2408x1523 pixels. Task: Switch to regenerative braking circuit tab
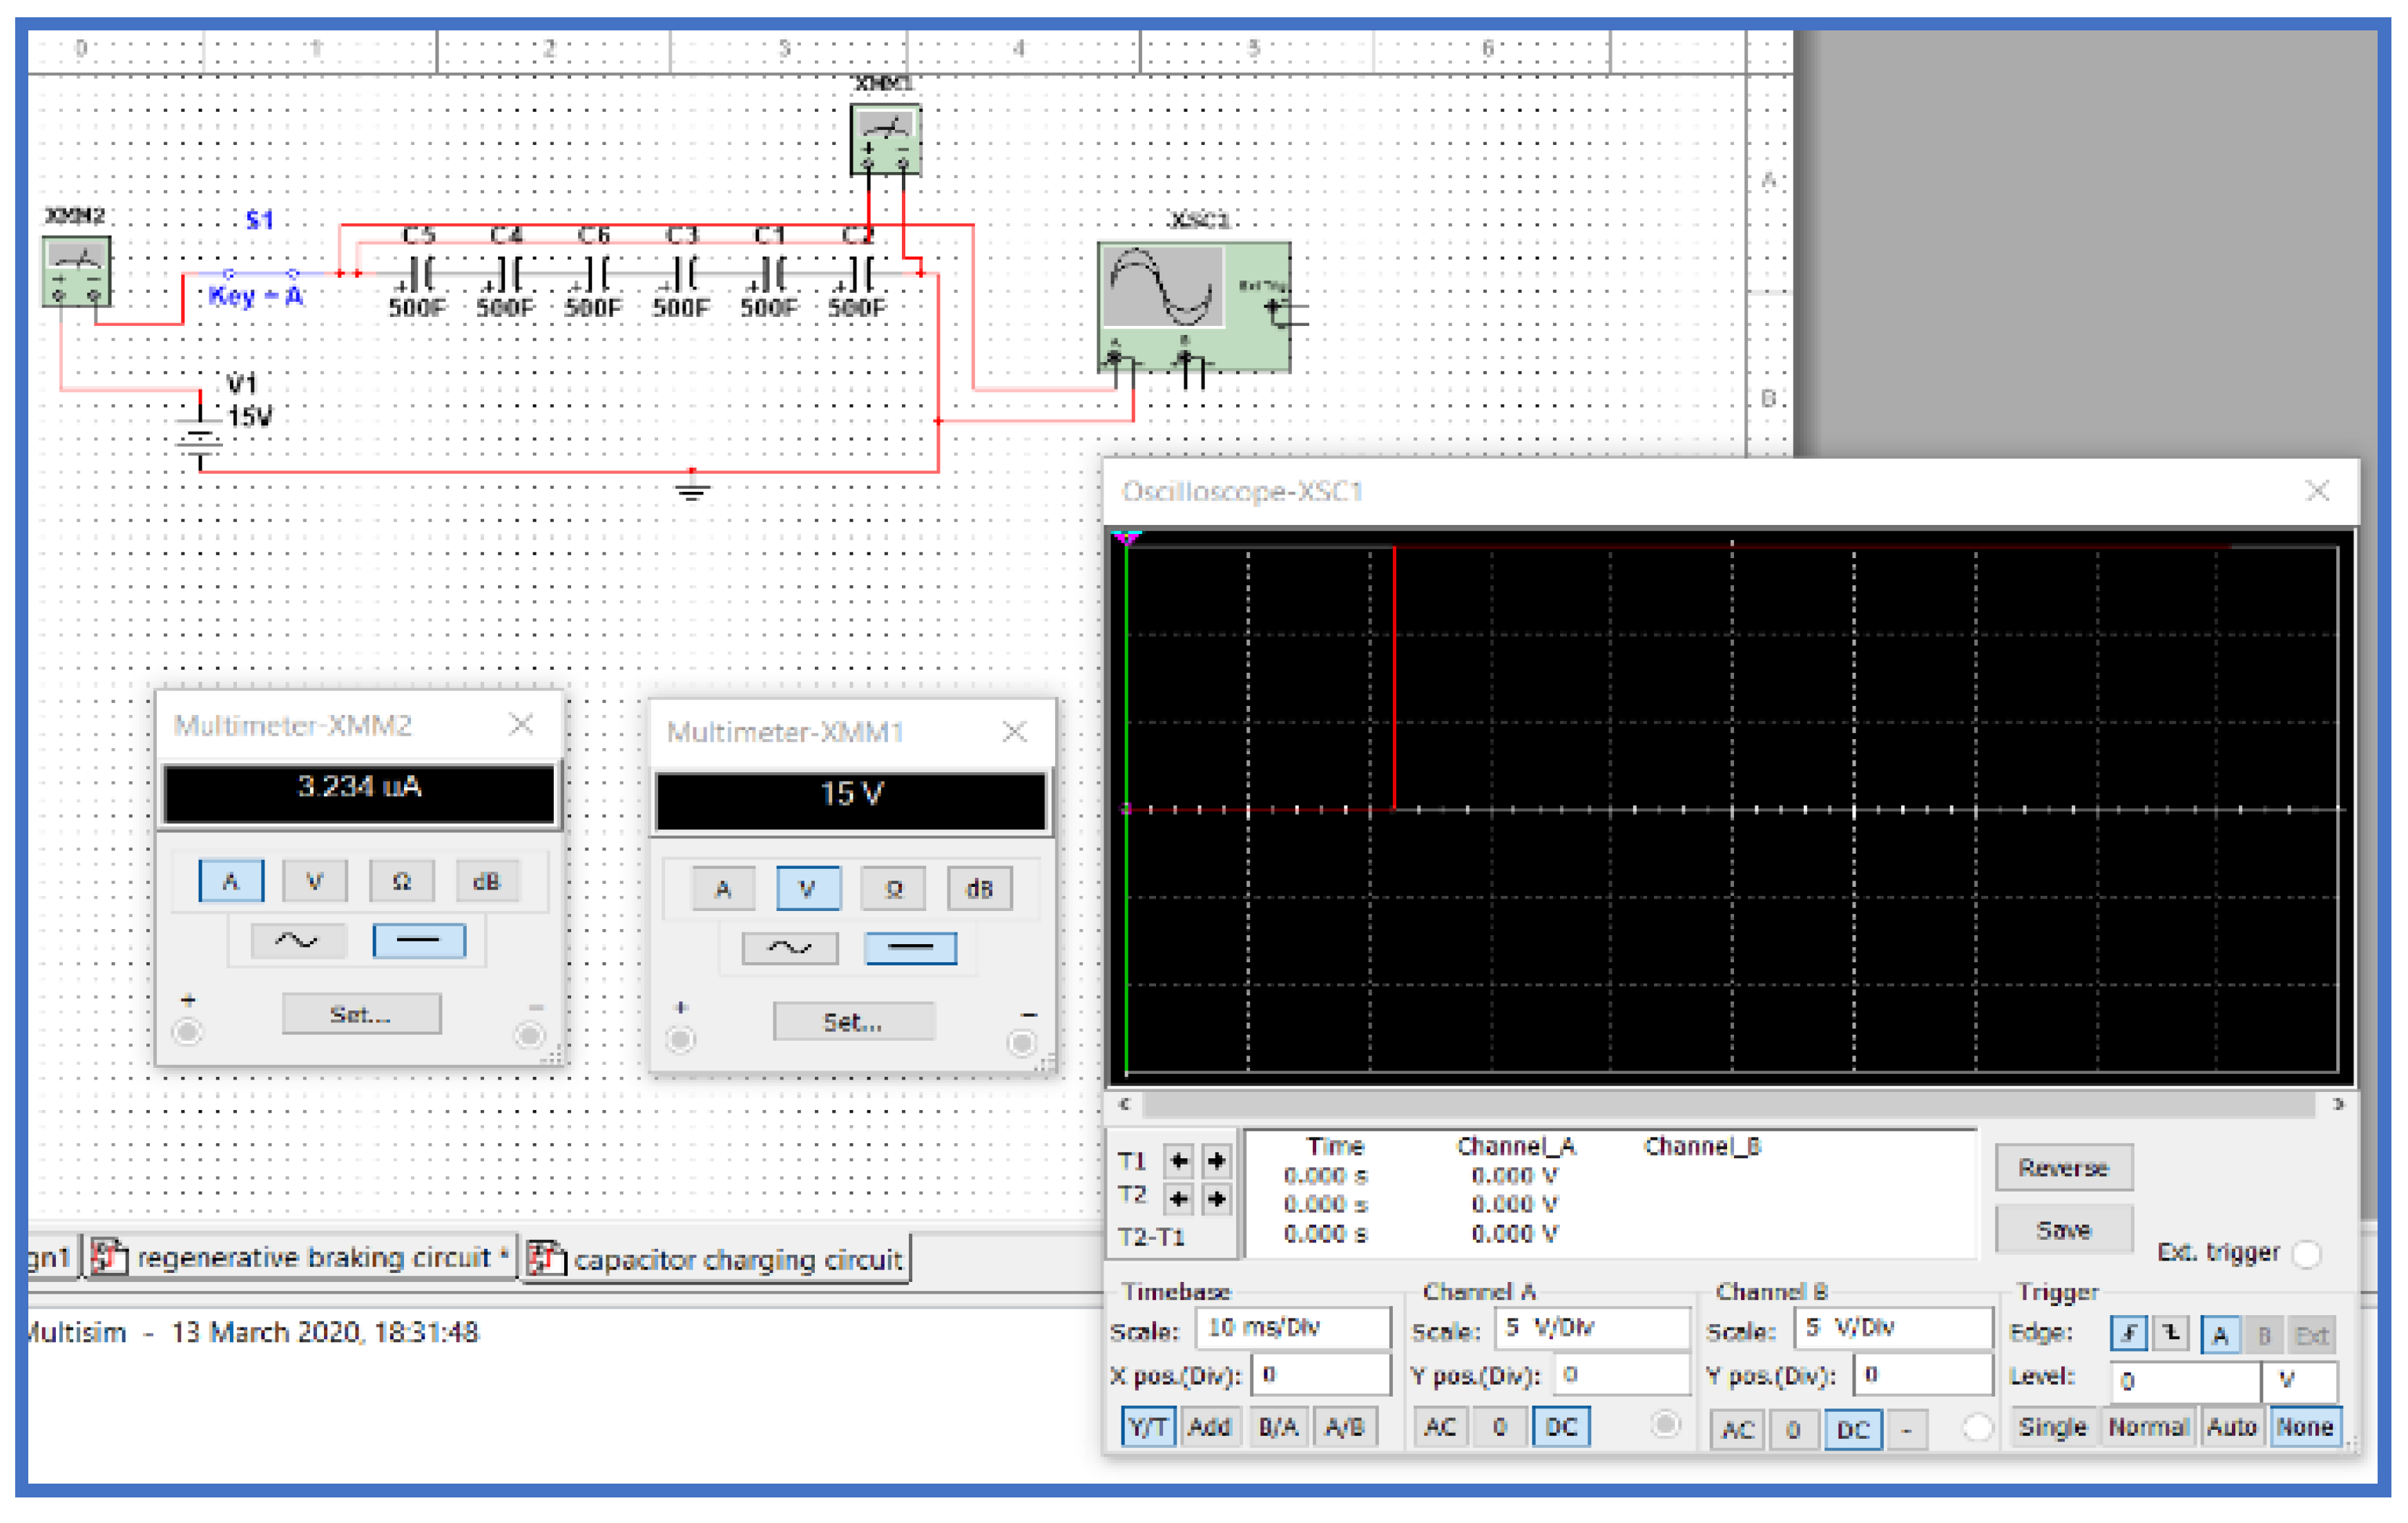pyautogui.click(x=300, y=1257)
